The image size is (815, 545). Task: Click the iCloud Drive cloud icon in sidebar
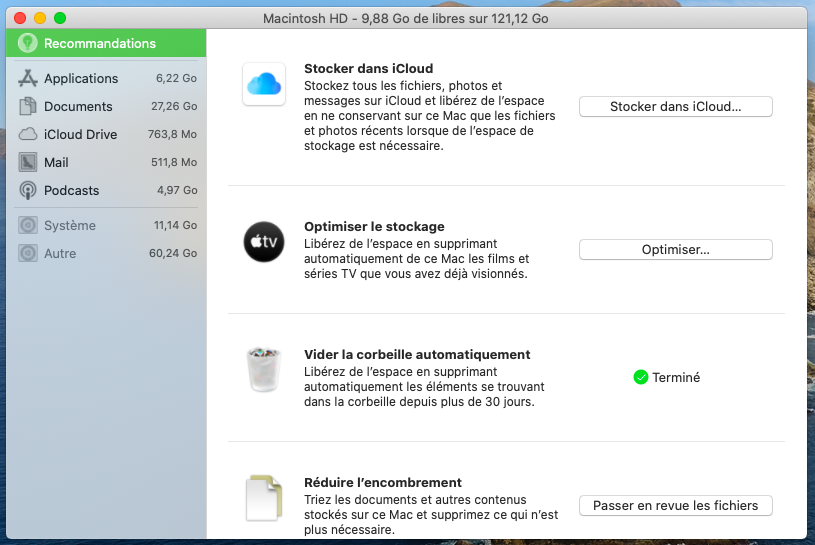click(28, 135)
